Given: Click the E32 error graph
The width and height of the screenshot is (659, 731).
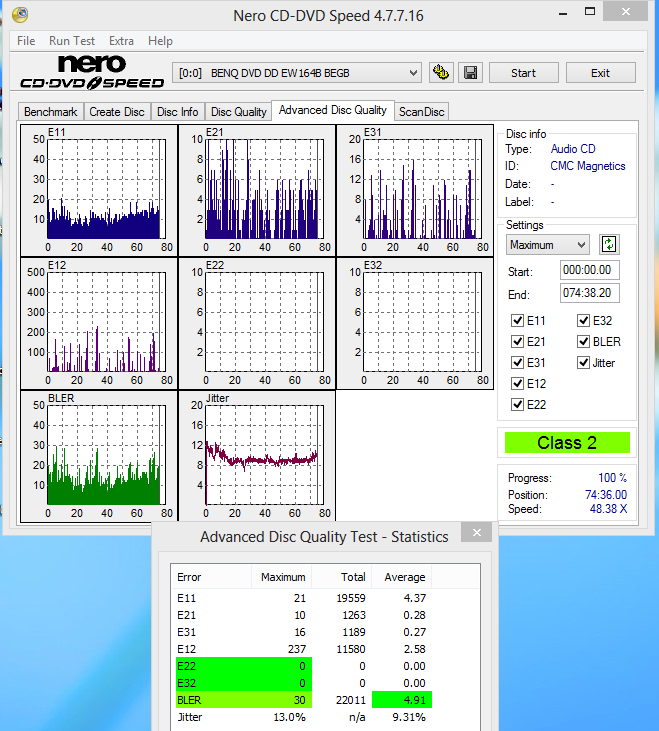Looking at the screenshot, I should [415, 324].
